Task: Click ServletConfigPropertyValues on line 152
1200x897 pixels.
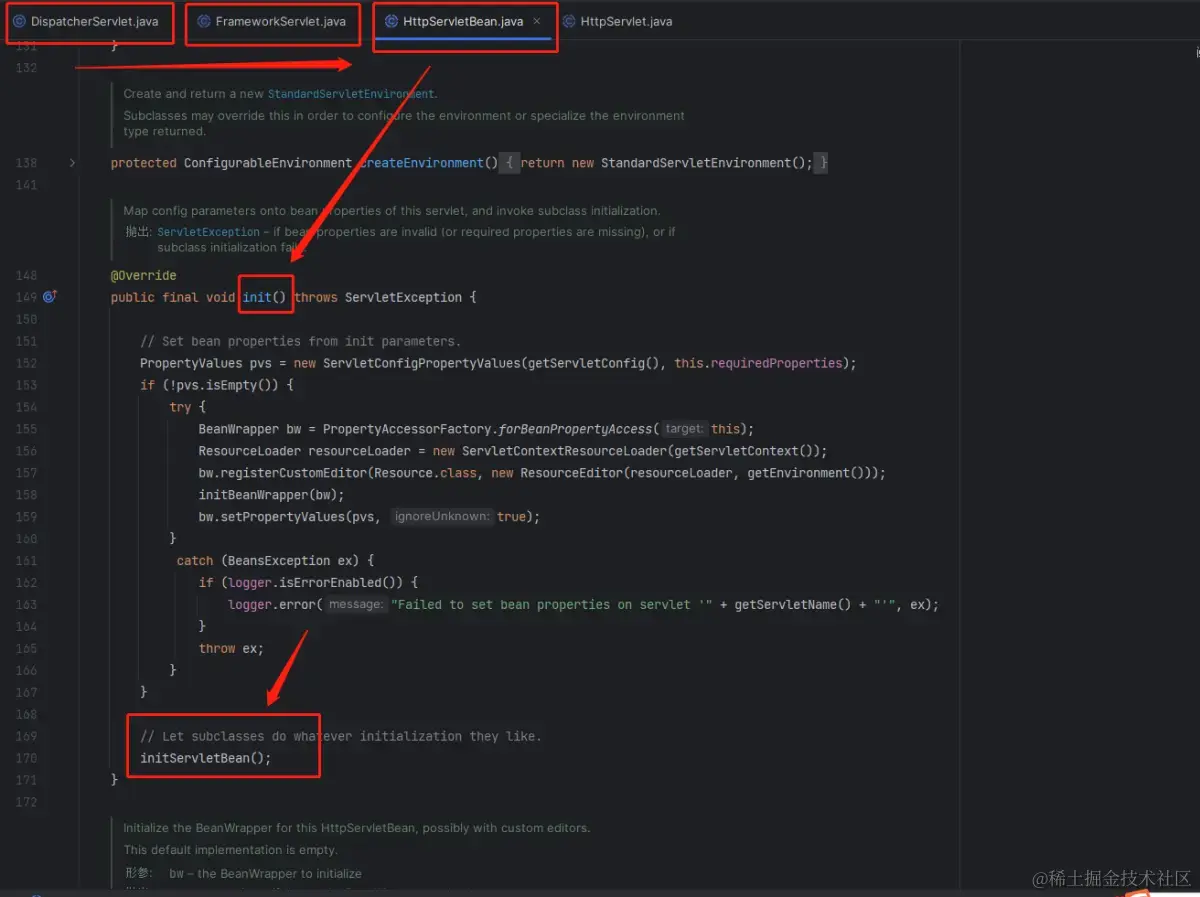Action: point(422,363)
